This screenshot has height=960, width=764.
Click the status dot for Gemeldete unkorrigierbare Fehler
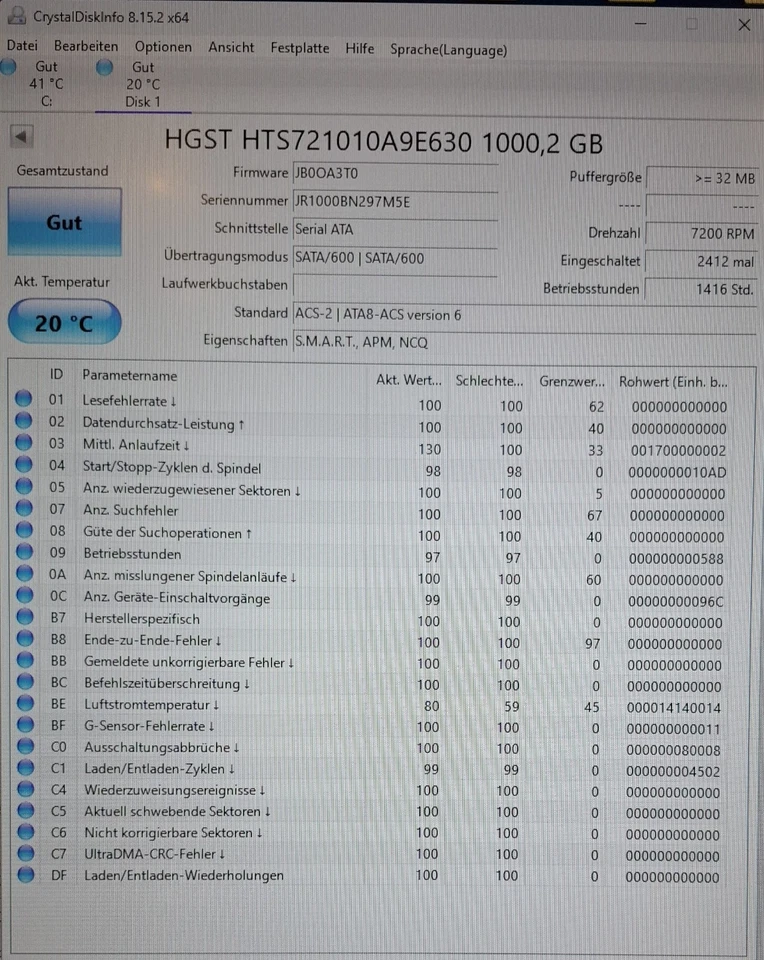point(25,659)
